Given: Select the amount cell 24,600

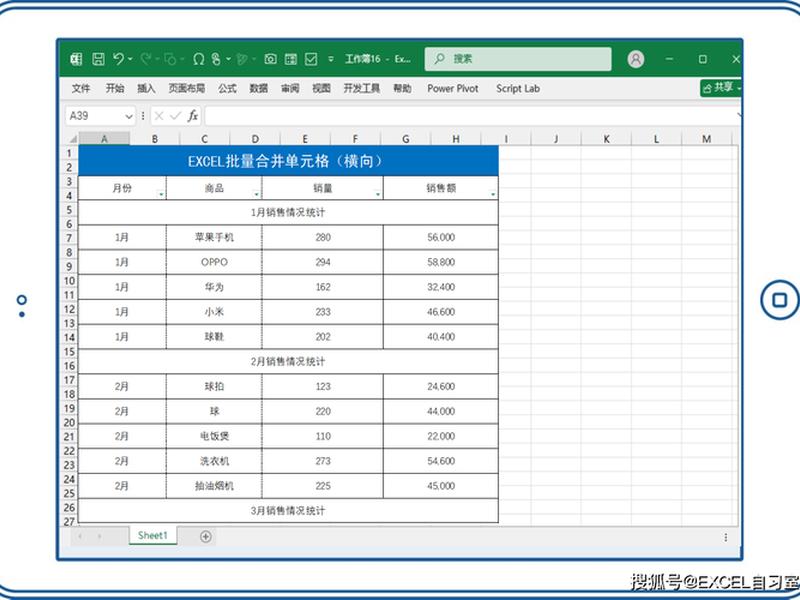Looking at the screenshot, I should tap(441, 387).
